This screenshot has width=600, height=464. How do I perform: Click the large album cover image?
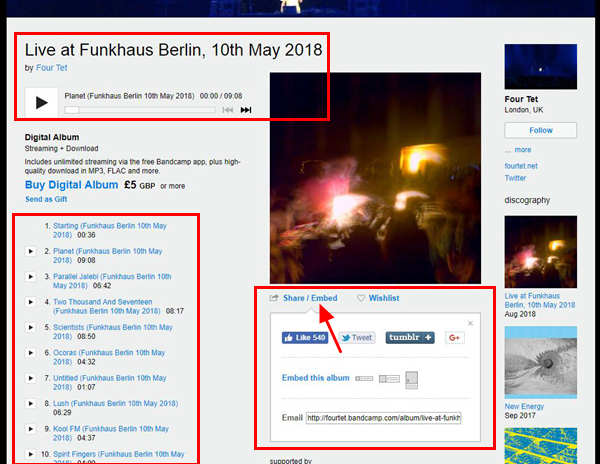click(x=375, y=178)
